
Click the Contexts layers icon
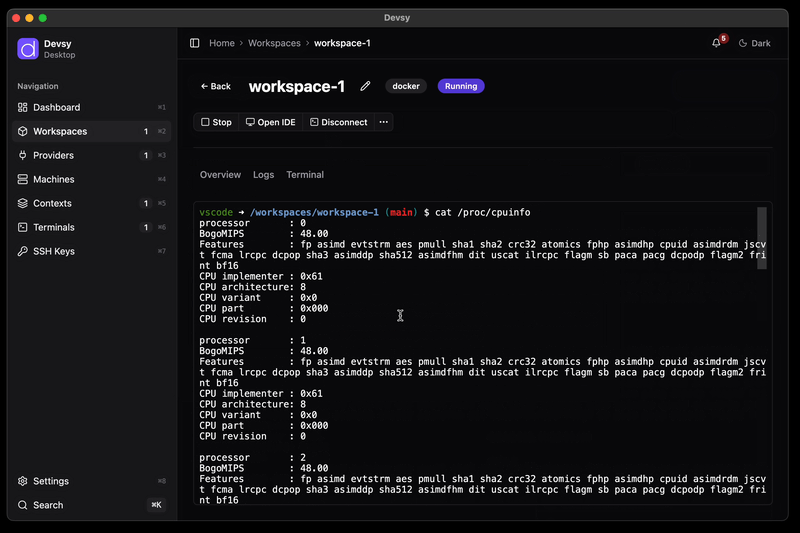click(22, 203)
